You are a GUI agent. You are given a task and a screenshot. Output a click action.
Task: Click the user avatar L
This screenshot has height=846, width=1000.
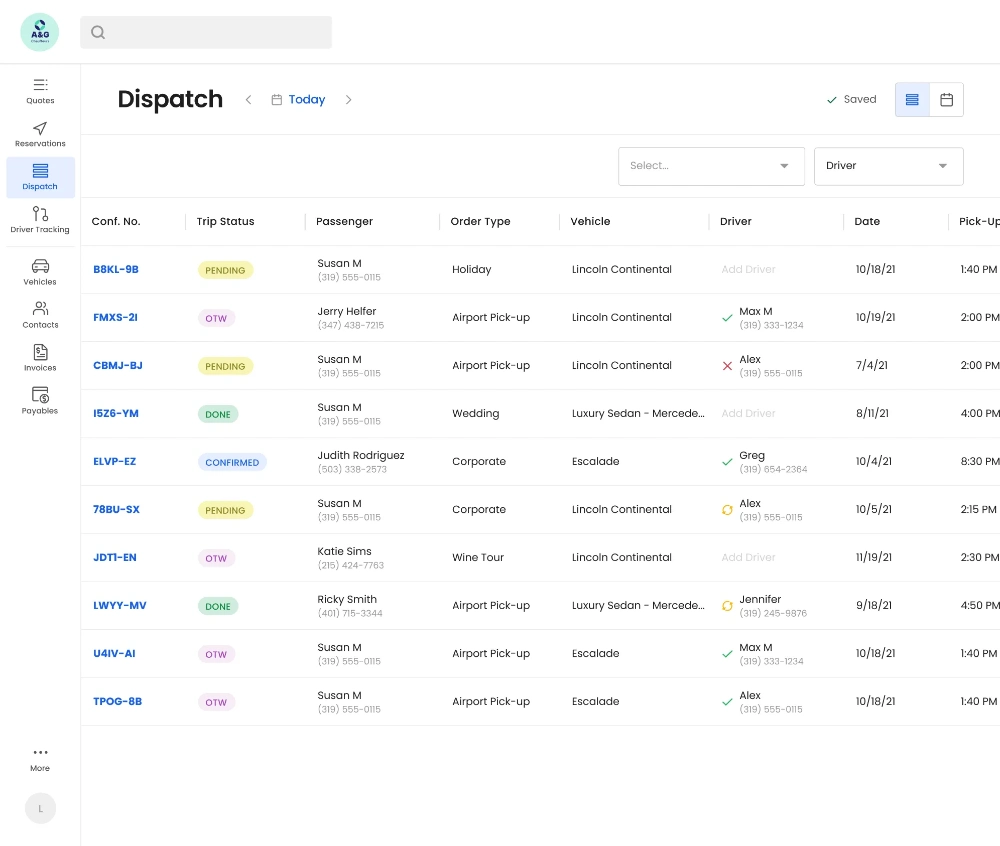click(40, 808)
